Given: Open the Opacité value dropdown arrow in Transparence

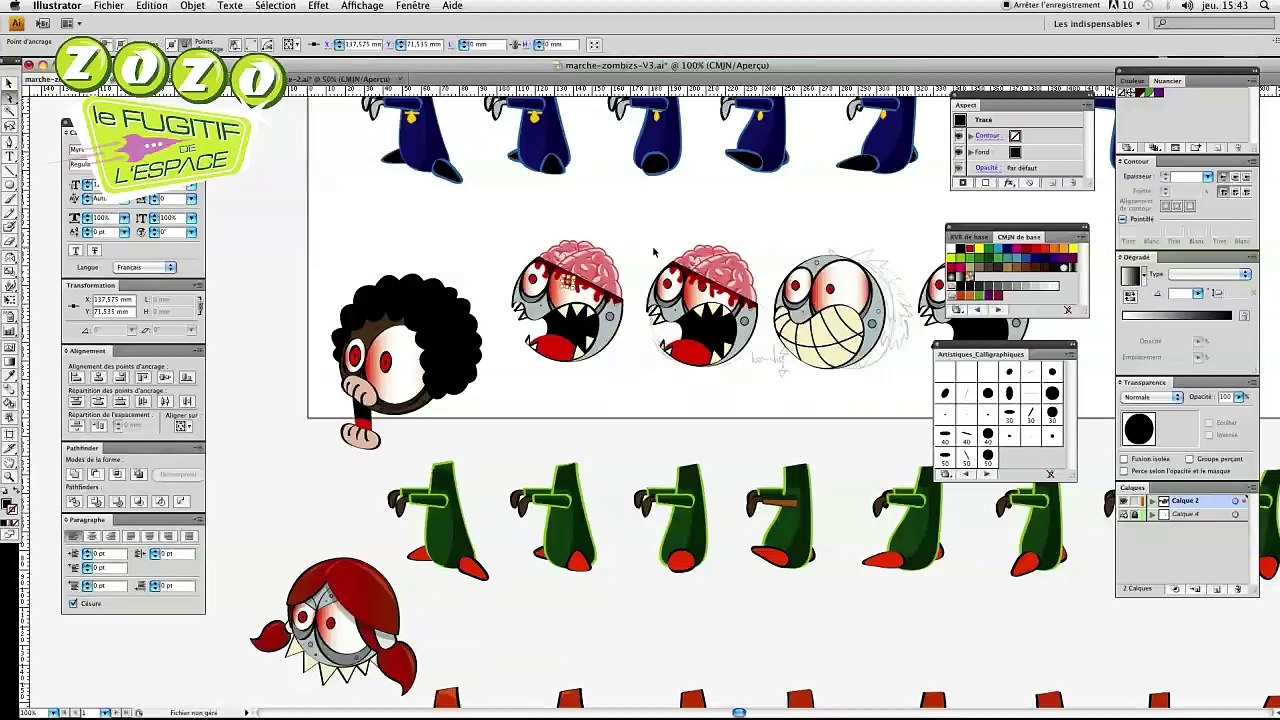Looking at the screenshot, I should pyautogui.click(x=1238, y=397).
